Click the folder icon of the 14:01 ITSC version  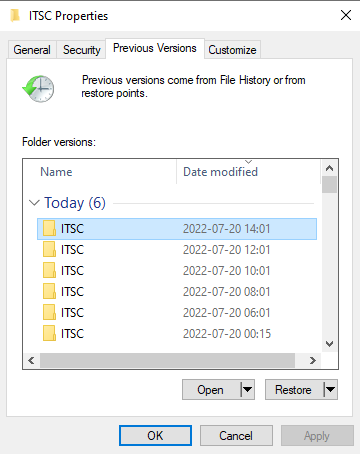coord(49,229)
